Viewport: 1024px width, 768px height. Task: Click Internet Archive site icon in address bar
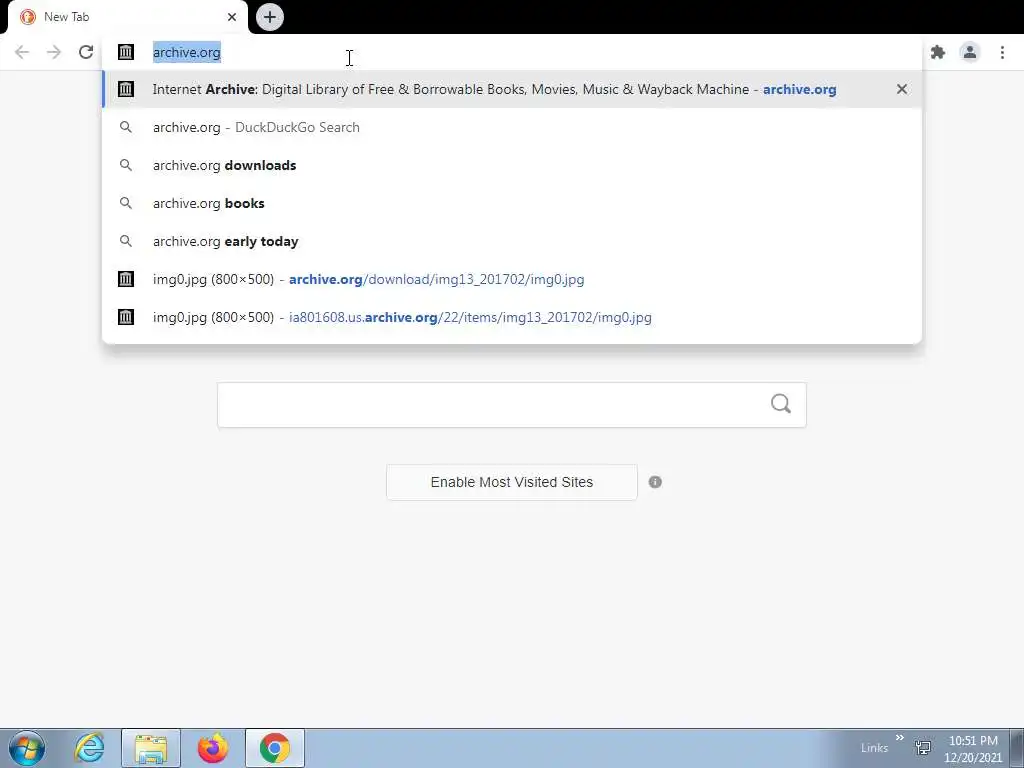pyautogui.click(x=125, y=52)
